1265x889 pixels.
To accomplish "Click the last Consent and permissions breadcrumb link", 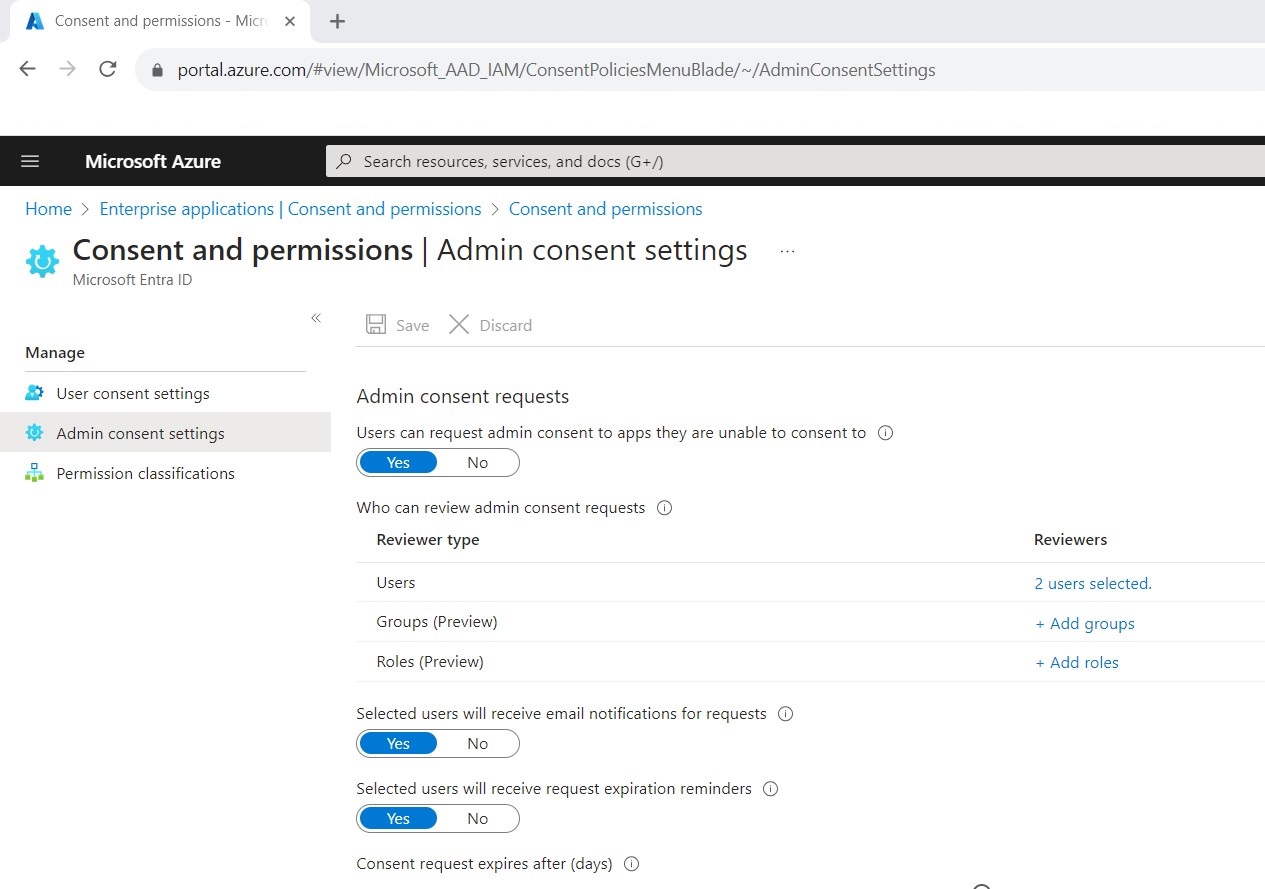I will [x=605, y=209].
